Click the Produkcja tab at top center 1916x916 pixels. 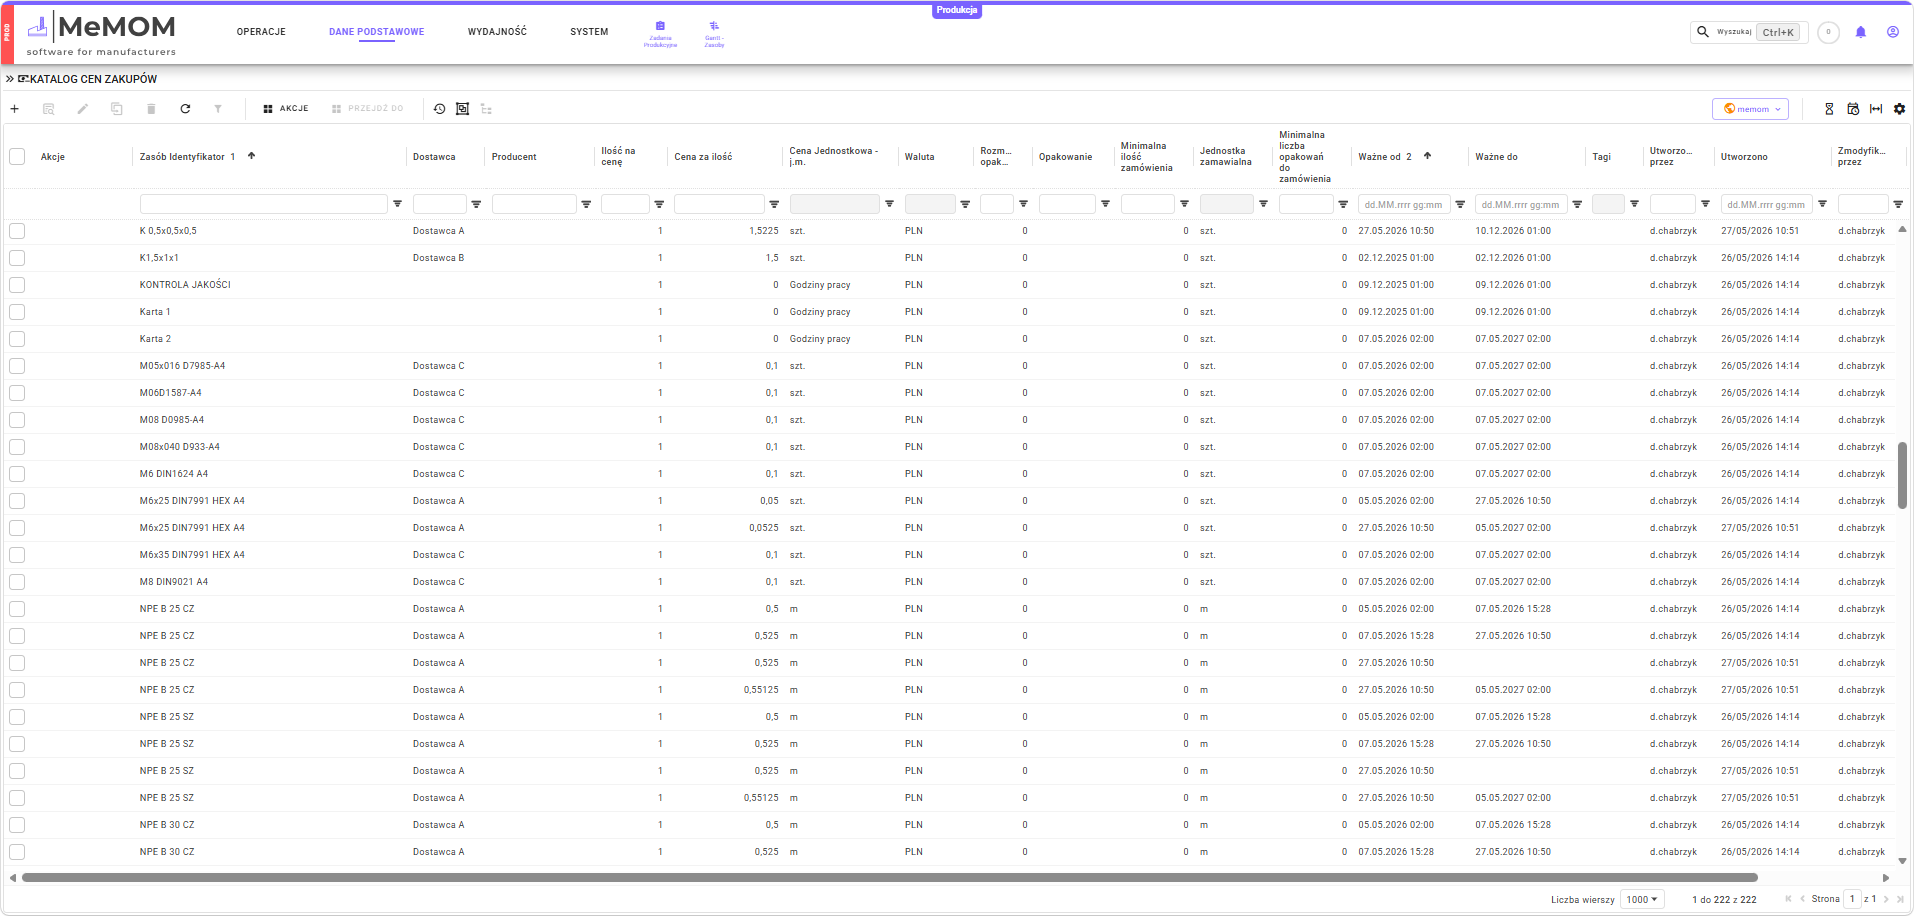(957, 10)
